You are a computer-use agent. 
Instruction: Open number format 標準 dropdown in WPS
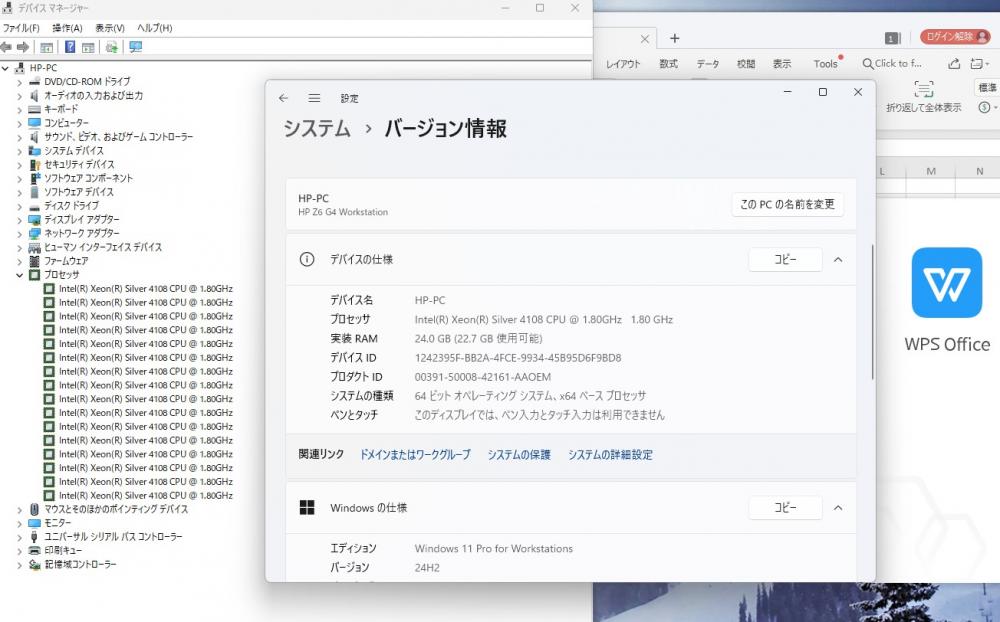coord(987,87)
